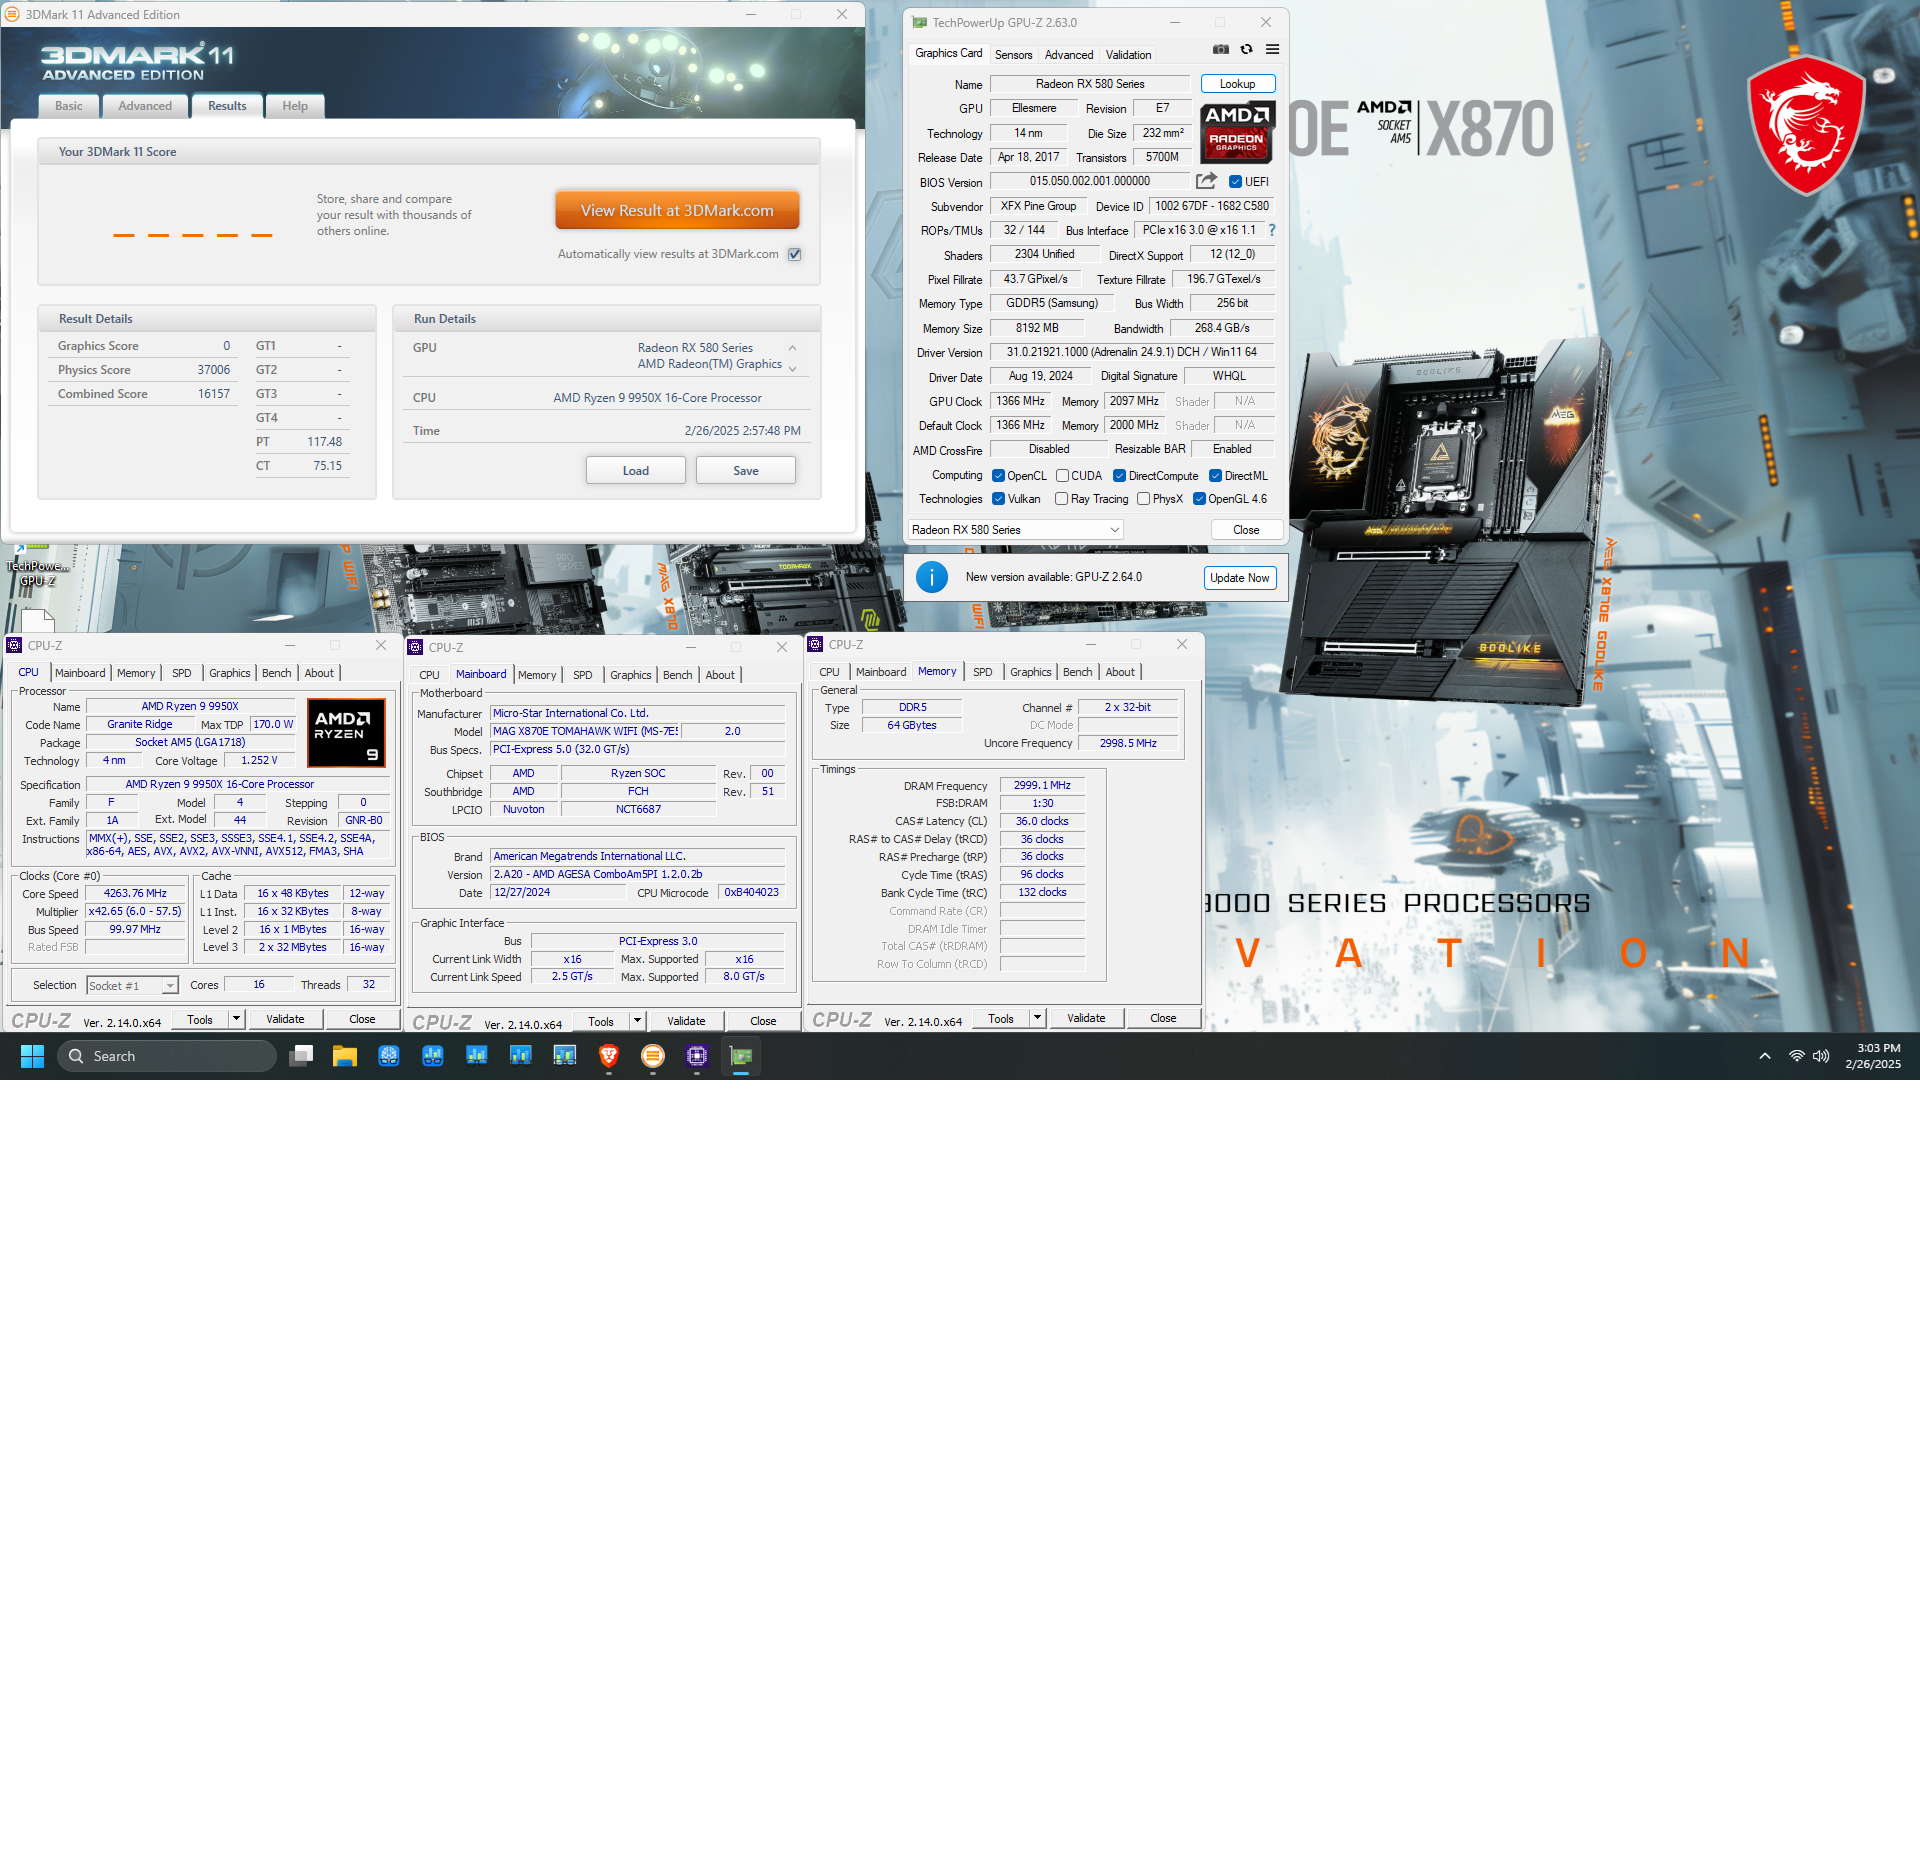
Task: Toggle the Vulkan checkbox
Action: [x=998, y=499]
